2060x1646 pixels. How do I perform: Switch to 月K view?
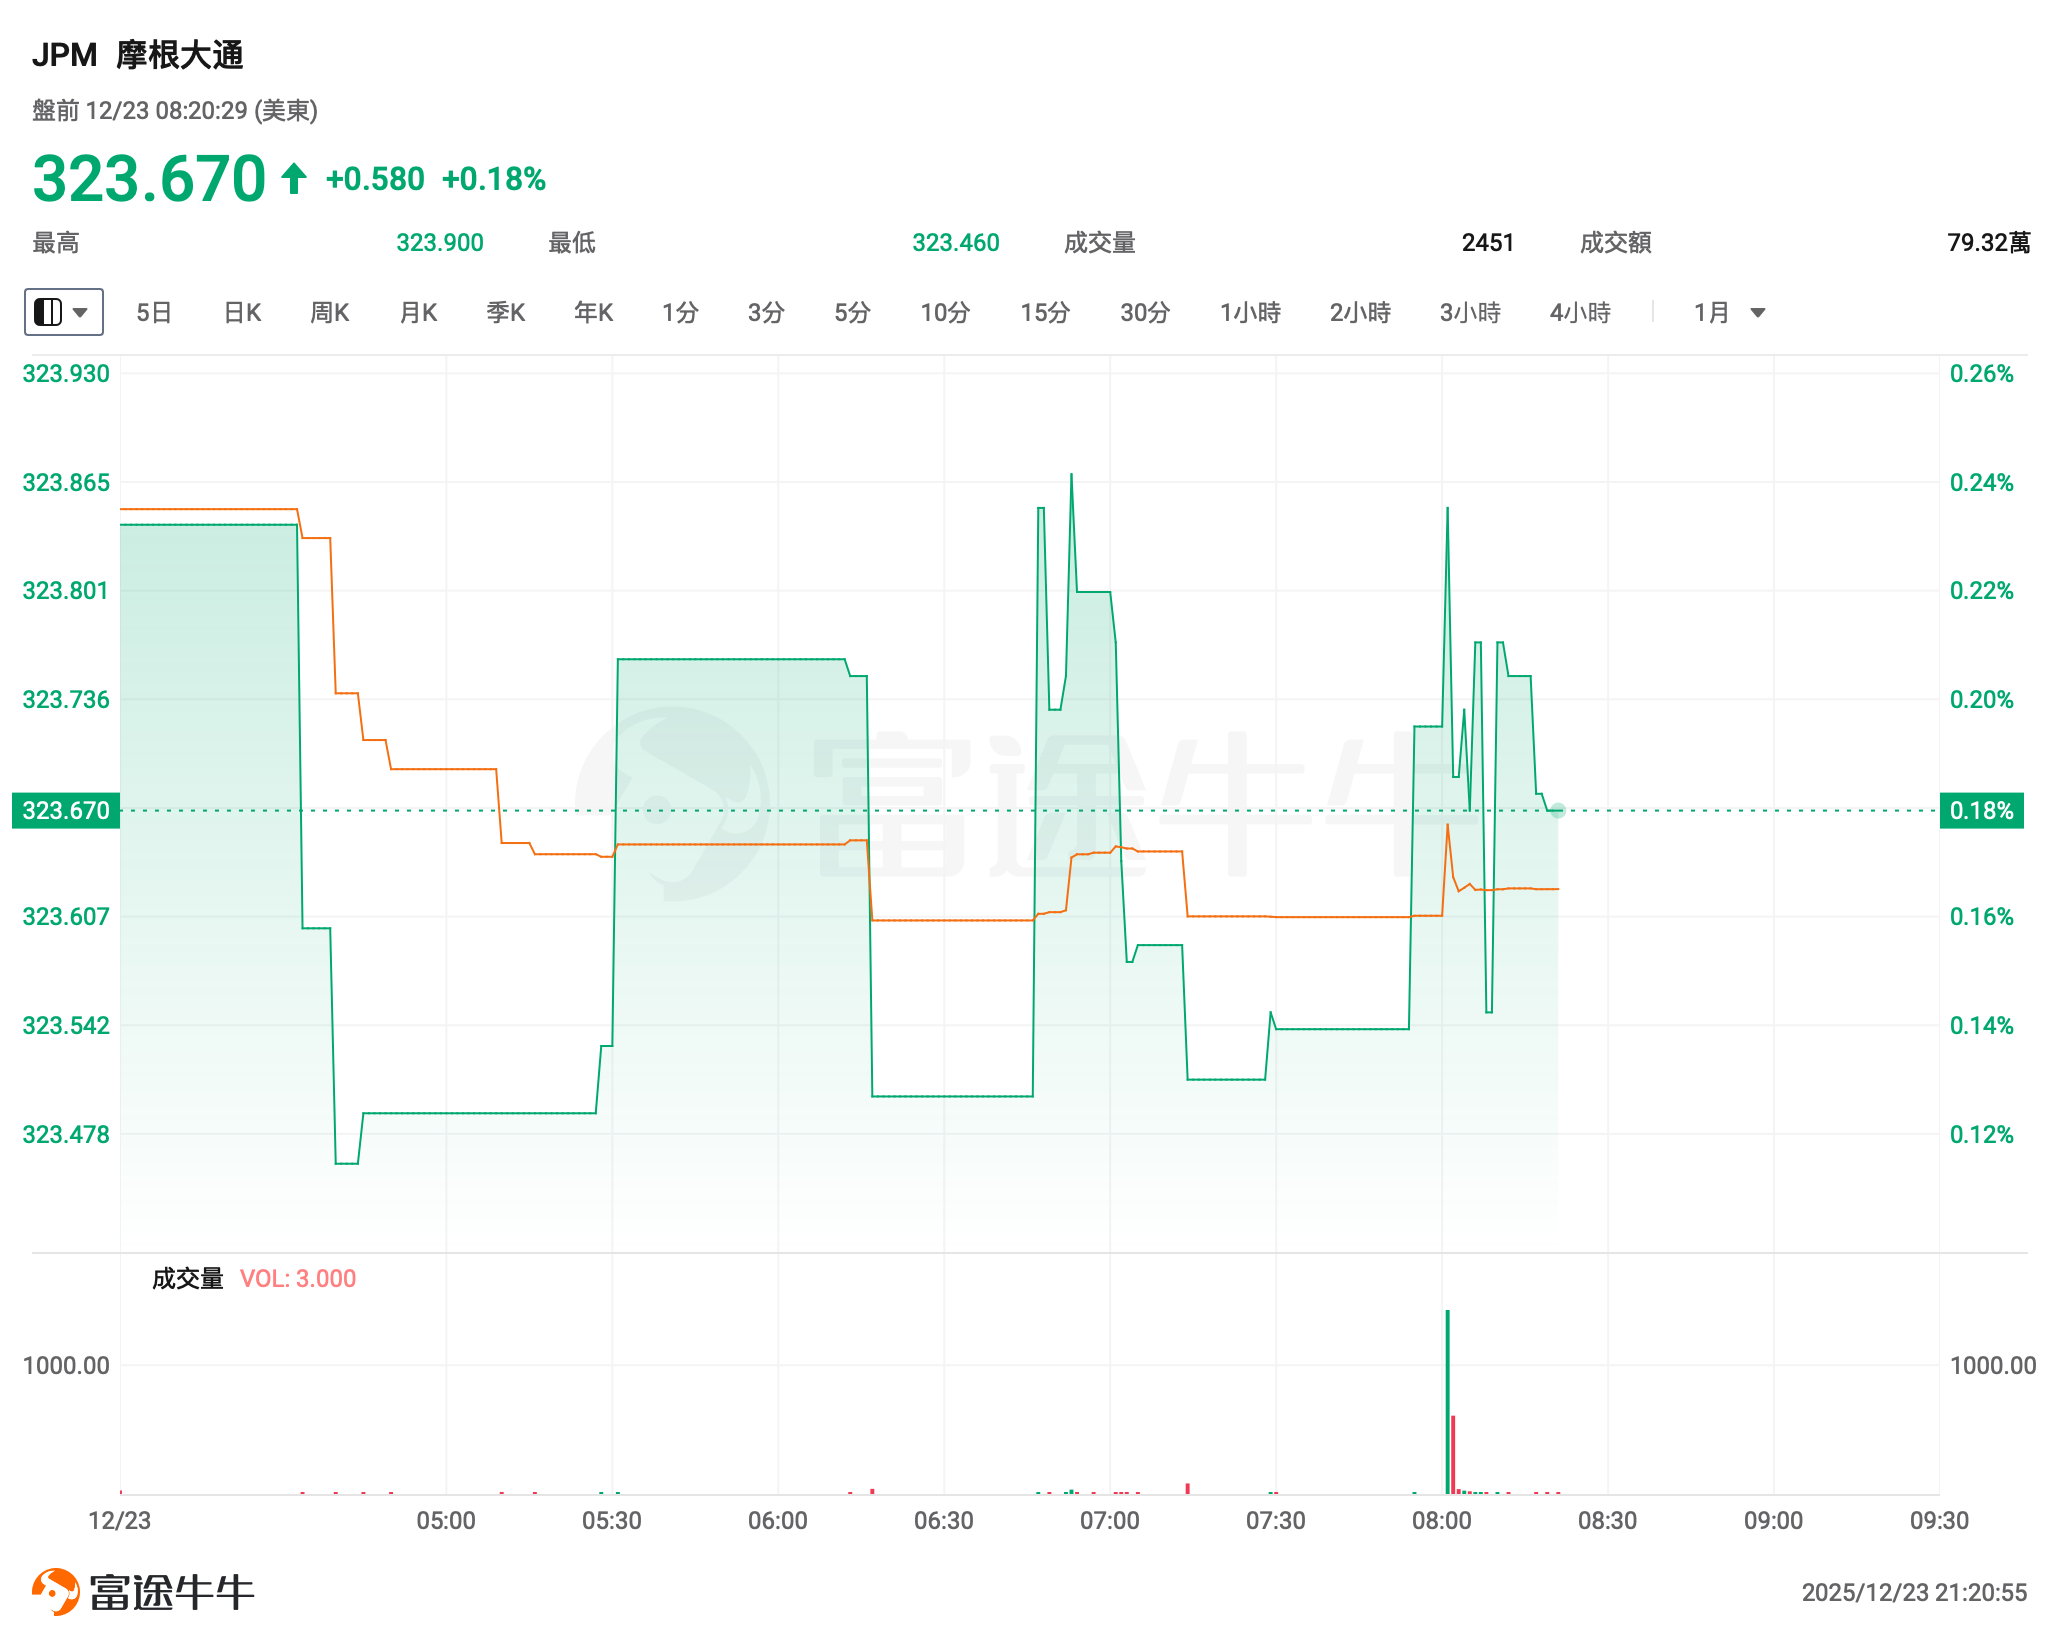(418, 313)
